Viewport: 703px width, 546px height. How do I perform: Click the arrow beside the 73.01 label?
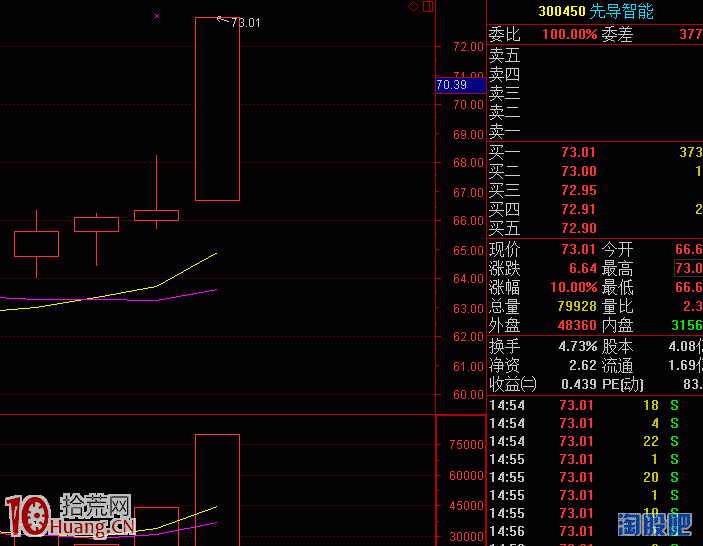pyautogui.click(x=222, y=18)
